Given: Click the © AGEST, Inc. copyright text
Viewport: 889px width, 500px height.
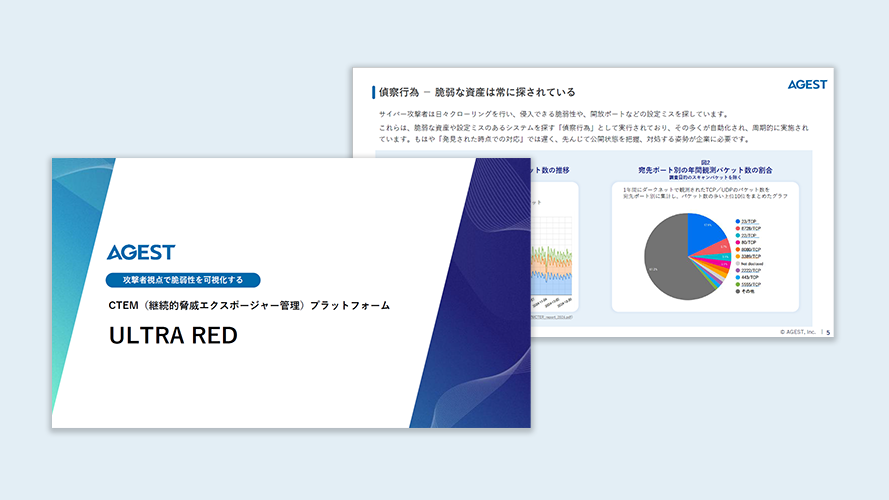Looking at the screenshot, I should (x=798, y=332).
